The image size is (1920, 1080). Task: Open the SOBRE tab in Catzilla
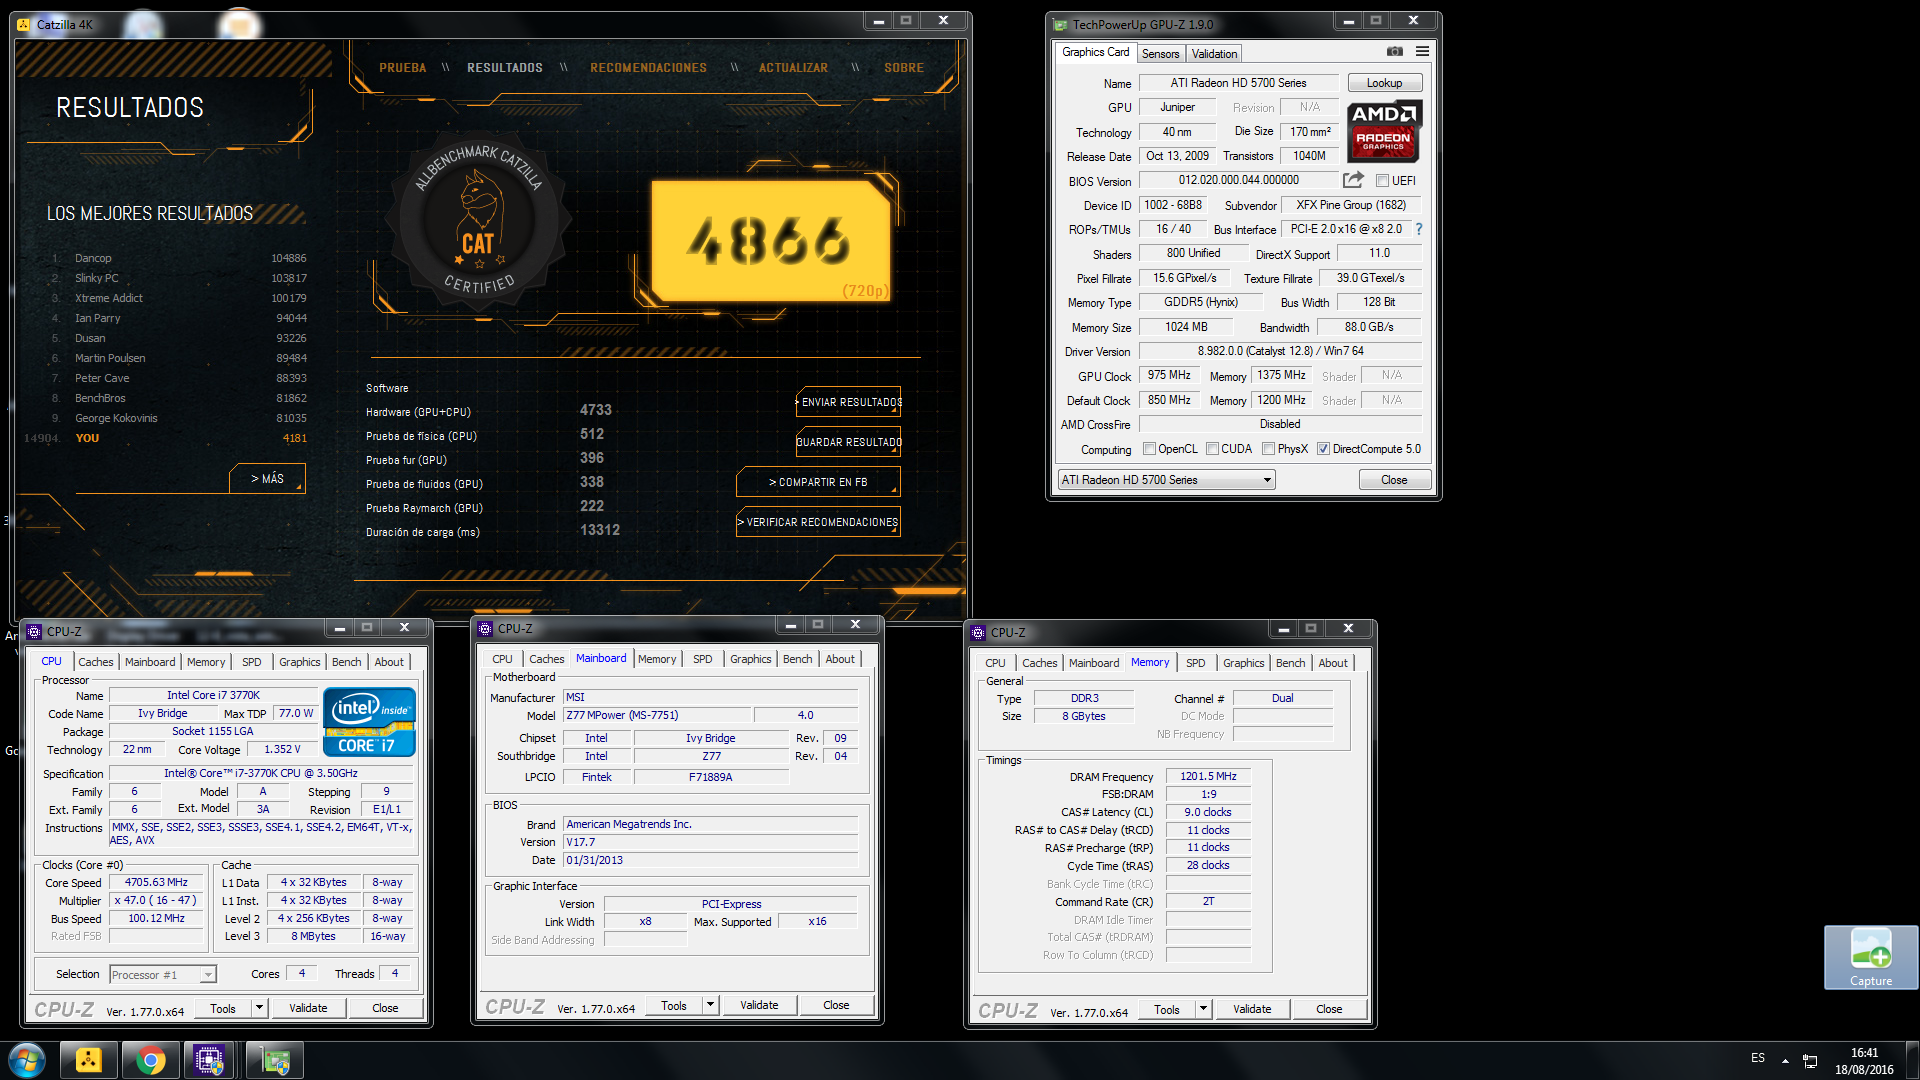tap(904, 68)
